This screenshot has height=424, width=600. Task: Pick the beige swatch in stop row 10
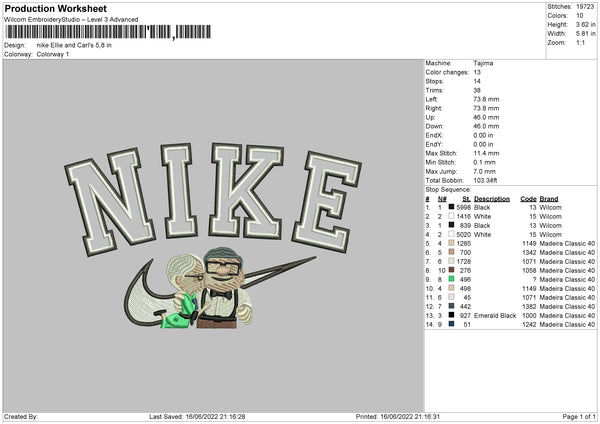point(452,288)
